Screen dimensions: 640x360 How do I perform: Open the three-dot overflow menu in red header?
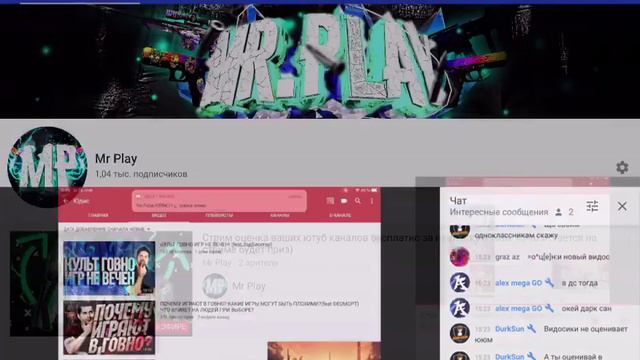pyautogui.click(x=372, y=201)
